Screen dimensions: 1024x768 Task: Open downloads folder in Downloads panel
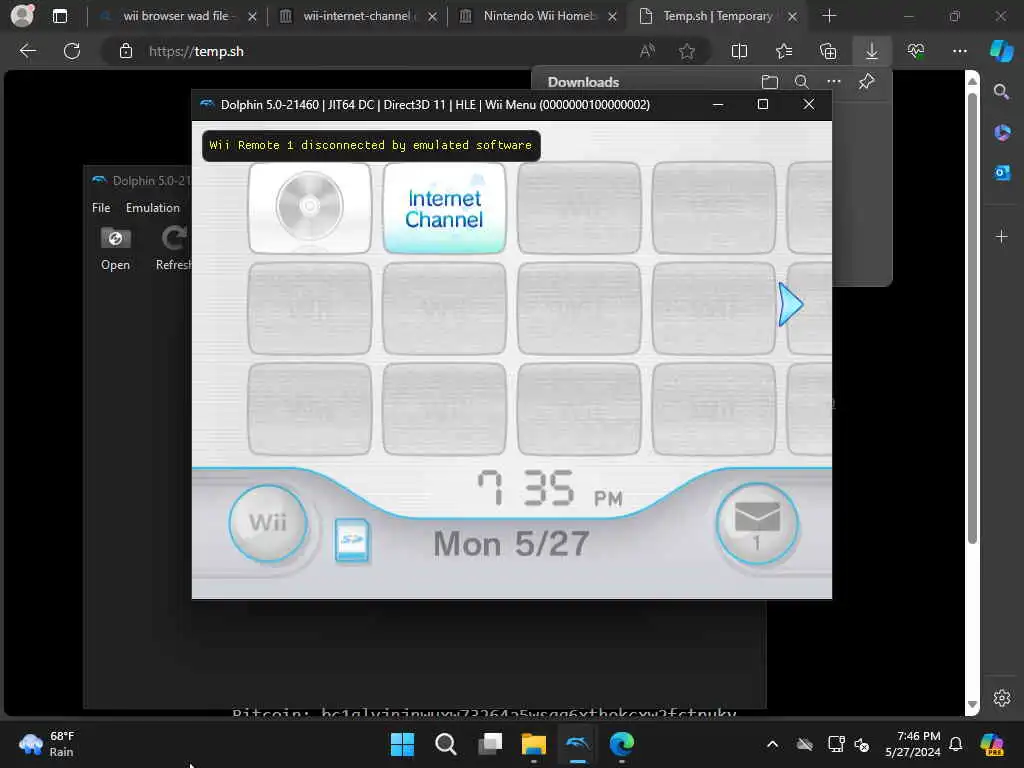770,82
